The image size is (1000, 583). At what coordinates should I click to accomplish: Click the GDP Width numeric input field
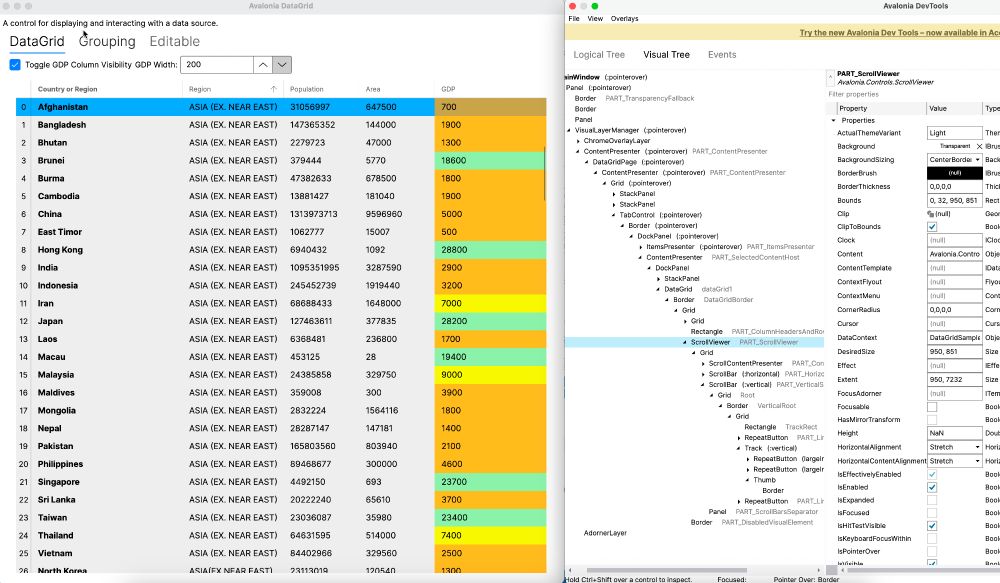tap(217, 64)
